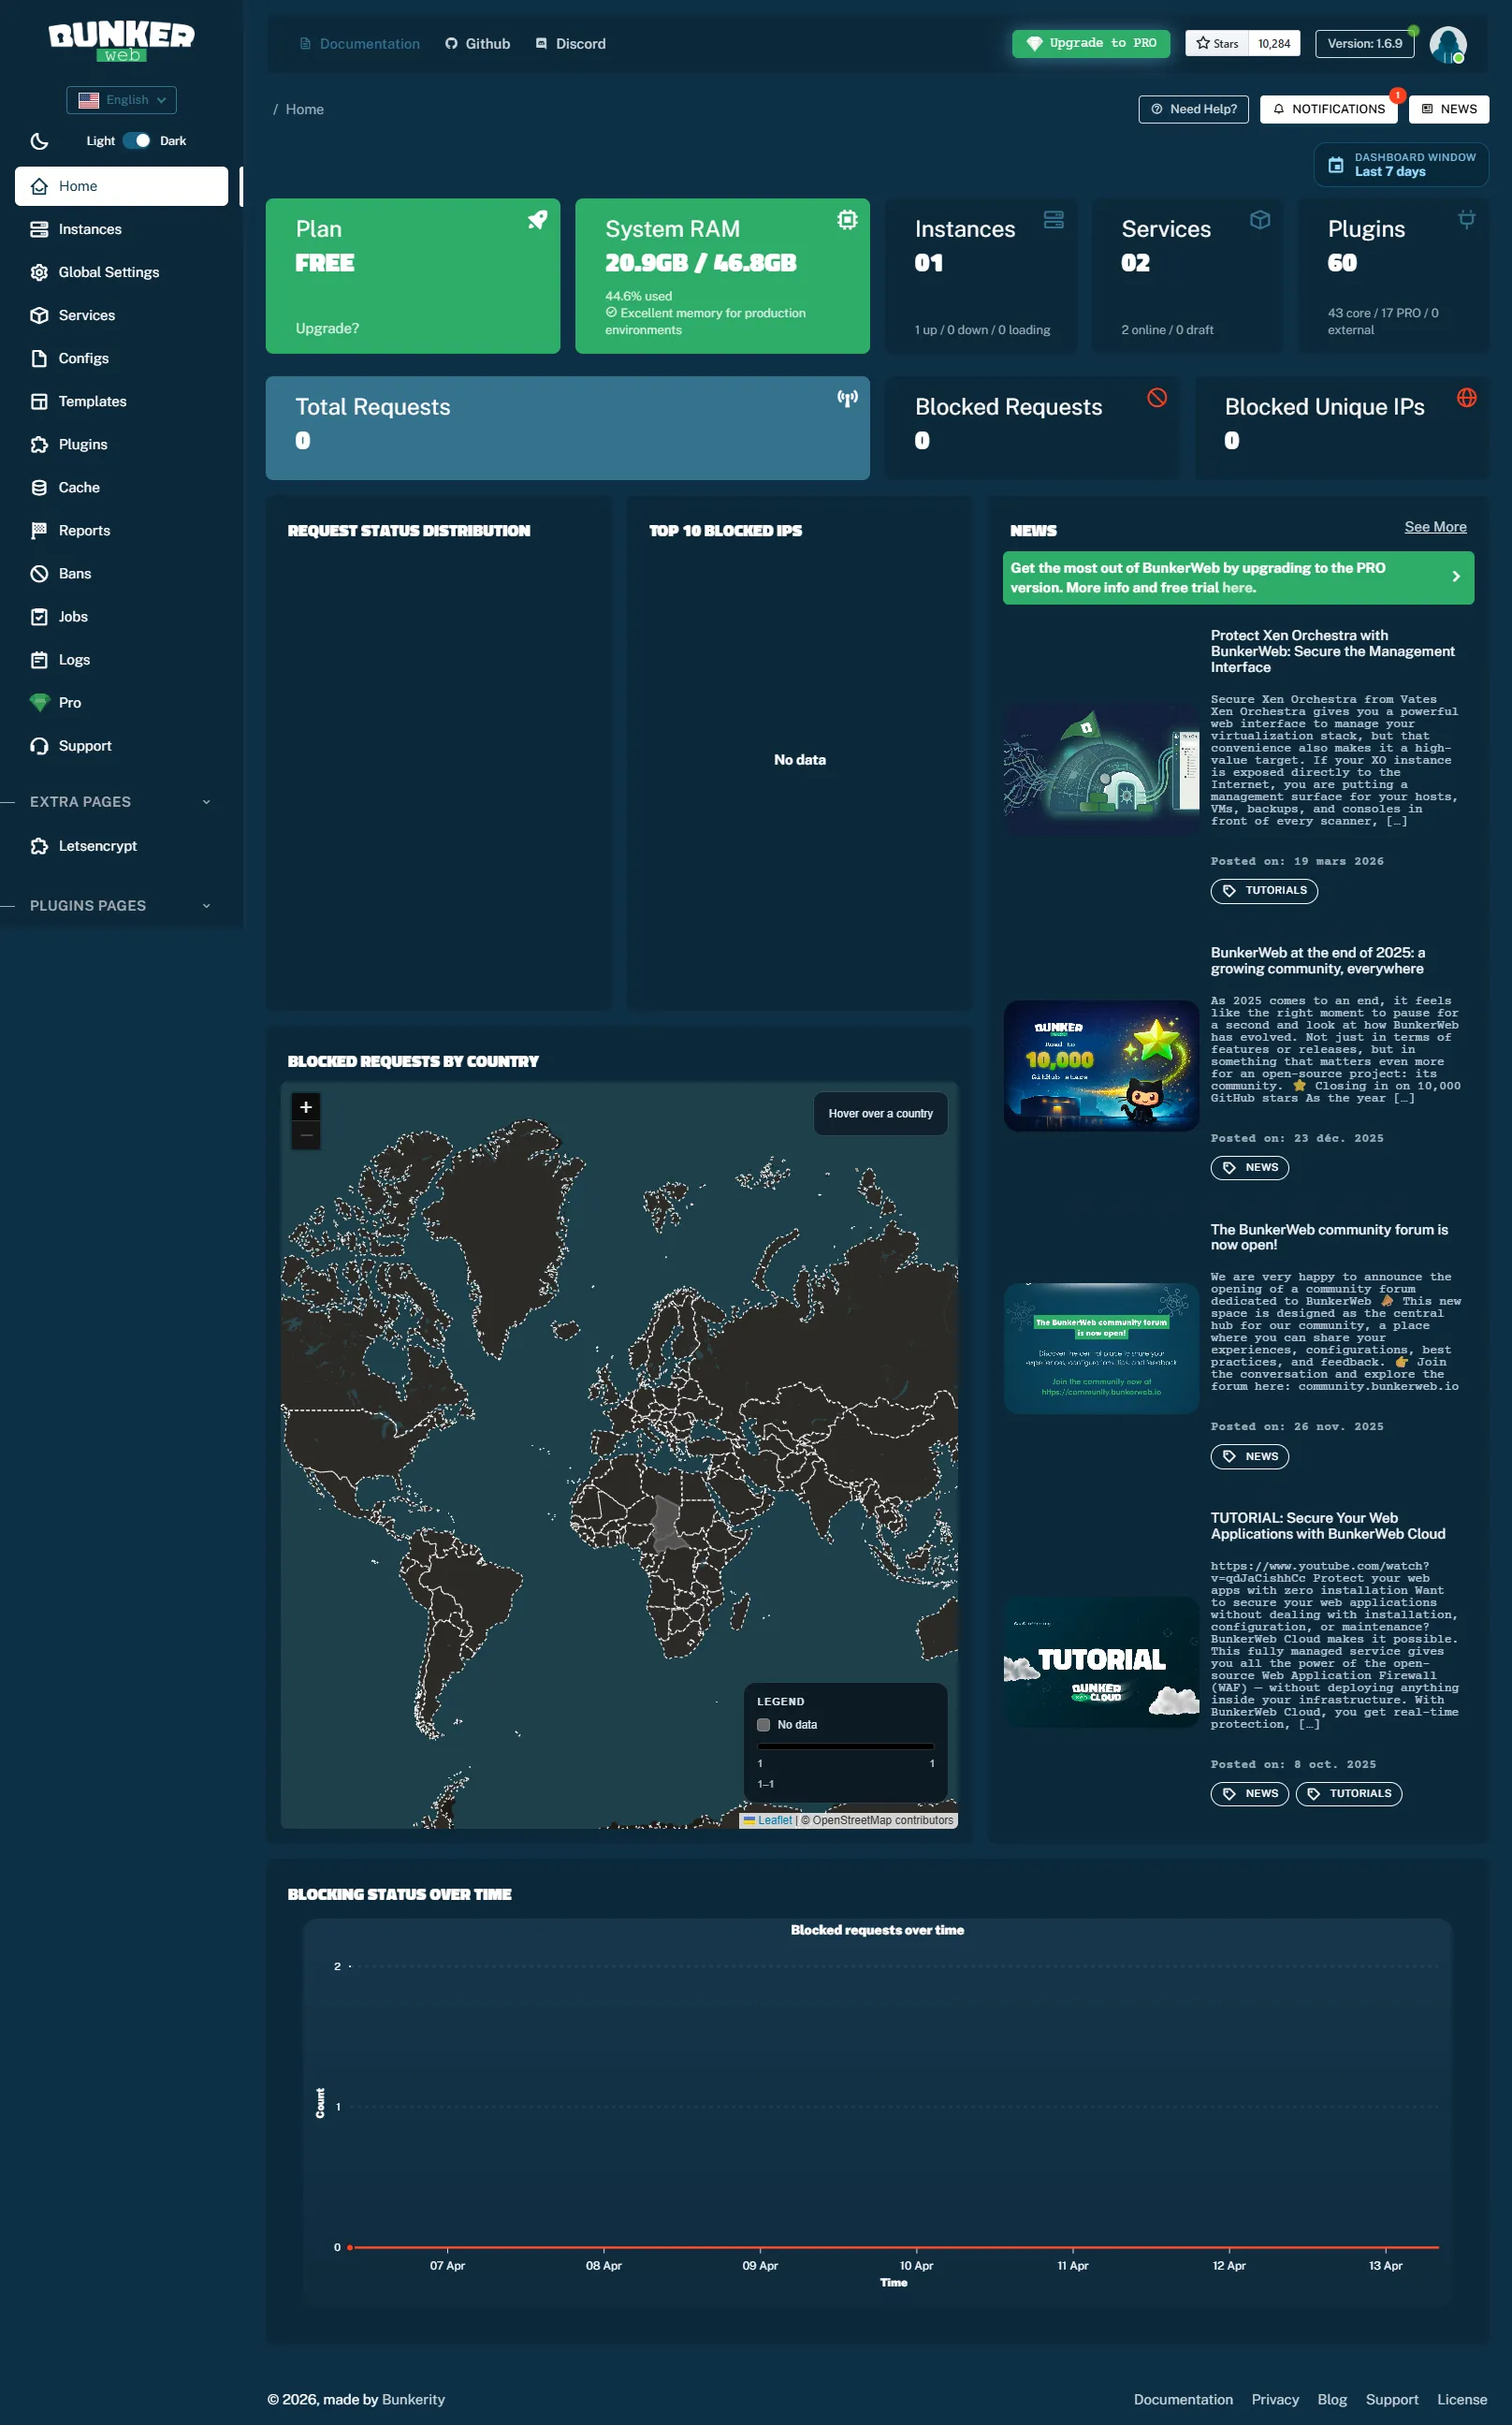
Task: Zoom into the map with the plus control
Action: point(306,1107)
